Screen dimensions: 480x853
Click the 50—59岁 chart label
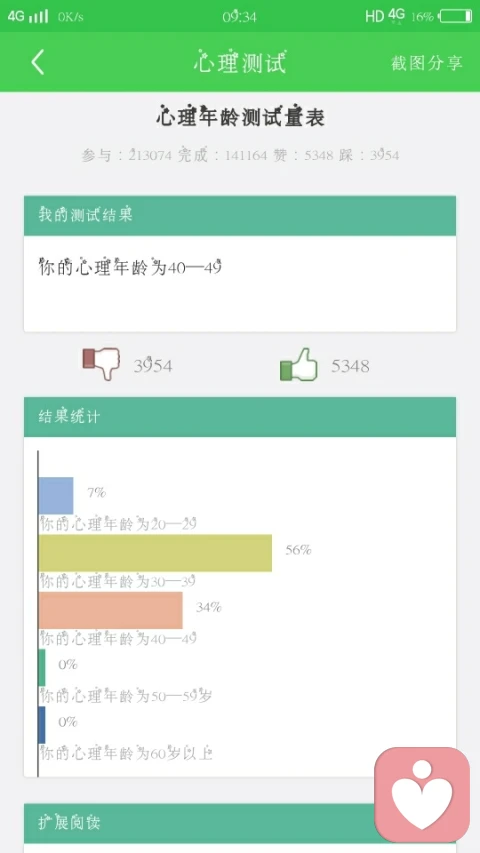point(126,696)
